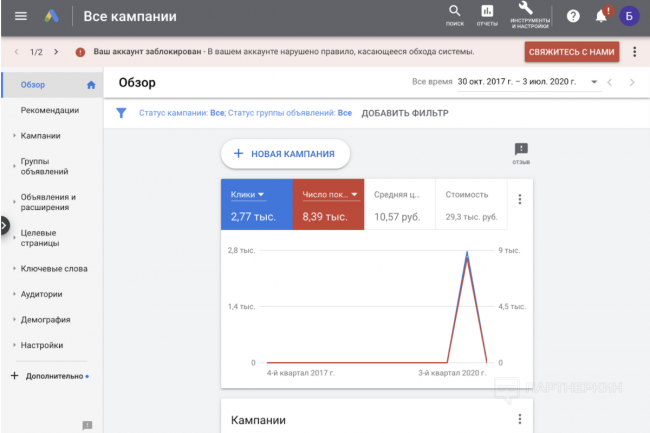This screenshot has height=433, width=650.
Task: Open the reports (Отчеты) icon
Action: coord(487,14)
